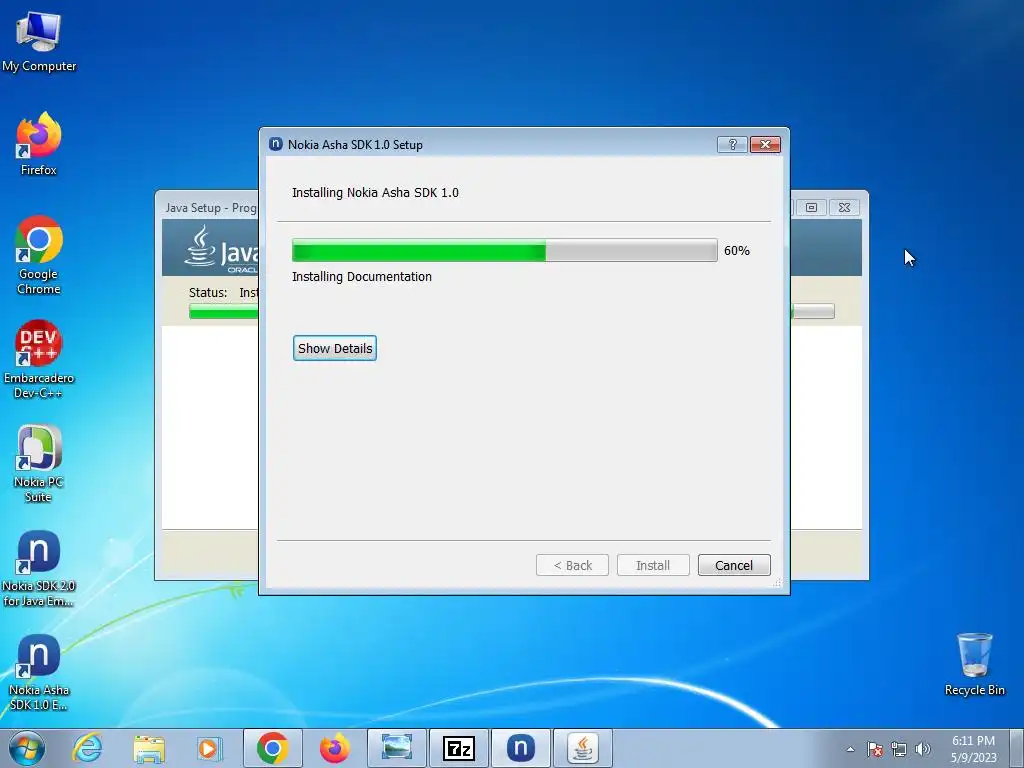Switch to Nokia setup taskbar button
The image size is (1024, 768).
coord(520,748)
